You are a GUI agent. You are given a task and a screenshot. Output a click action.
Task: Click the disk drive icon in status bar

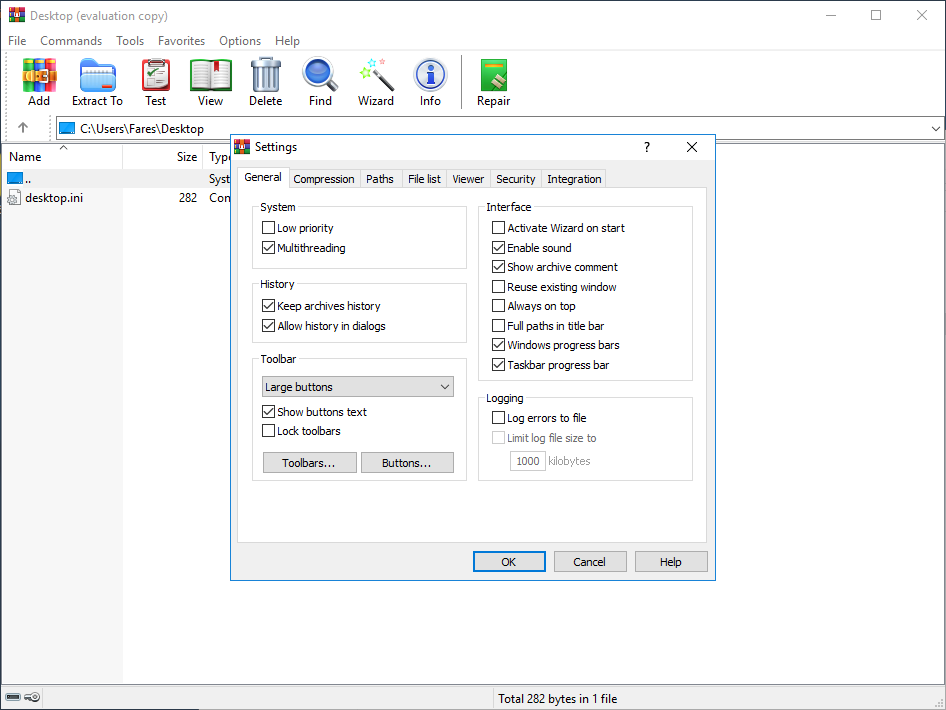pos(13,697)
